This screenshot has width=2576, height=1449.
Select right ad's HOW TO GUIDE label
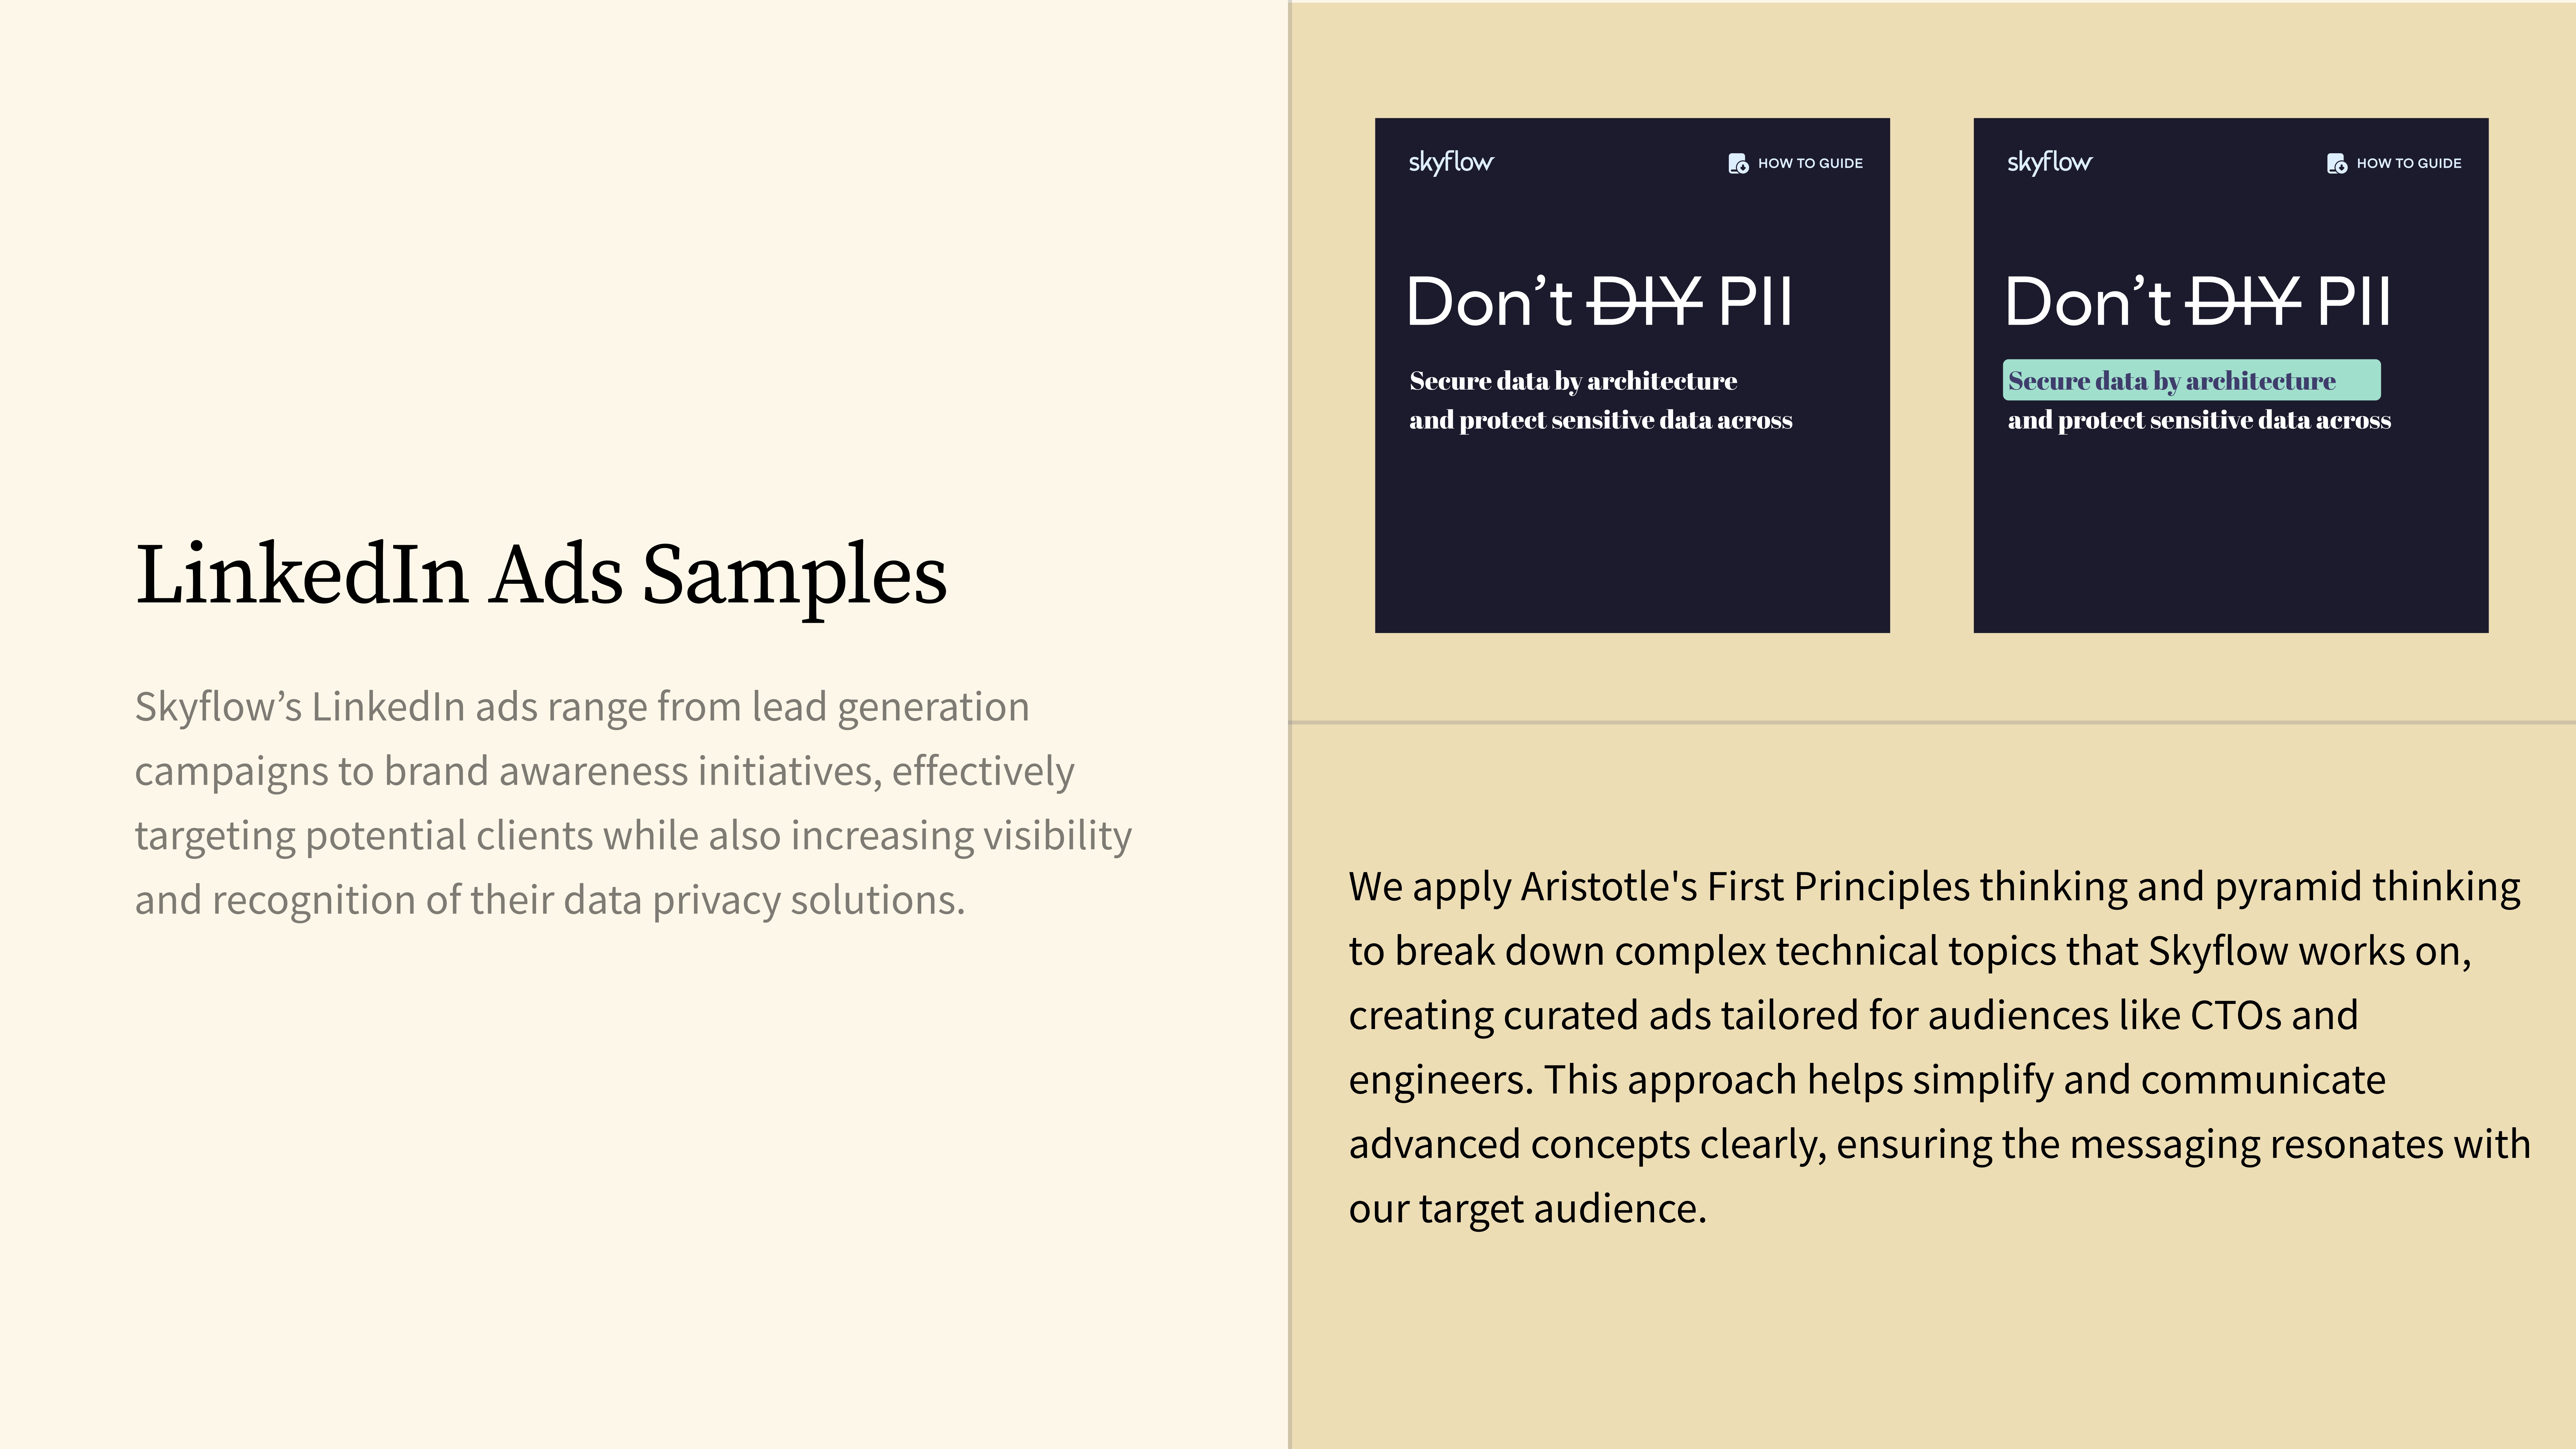click(2409, 163)
